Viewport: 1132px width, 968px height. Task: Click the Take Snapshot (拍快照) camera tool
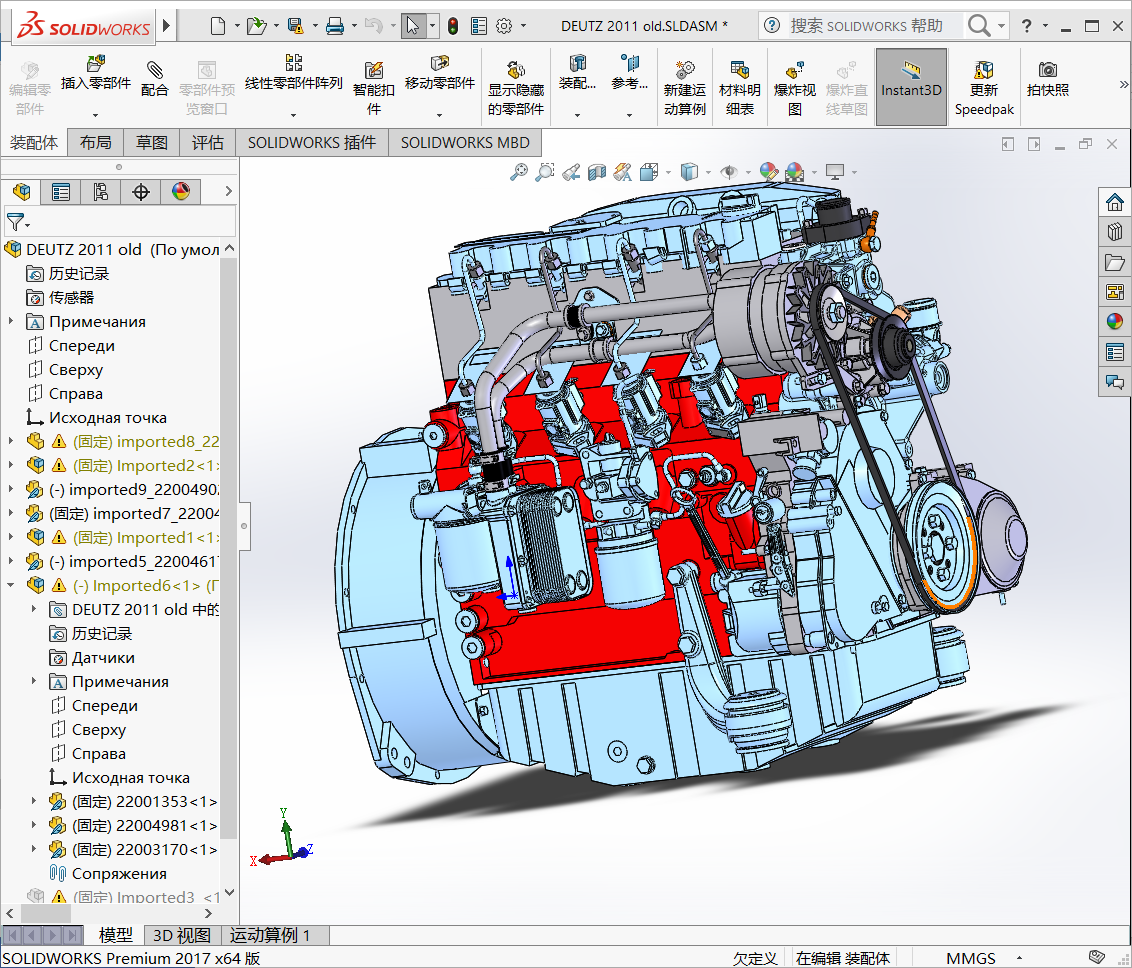(x=1048, y=79)
